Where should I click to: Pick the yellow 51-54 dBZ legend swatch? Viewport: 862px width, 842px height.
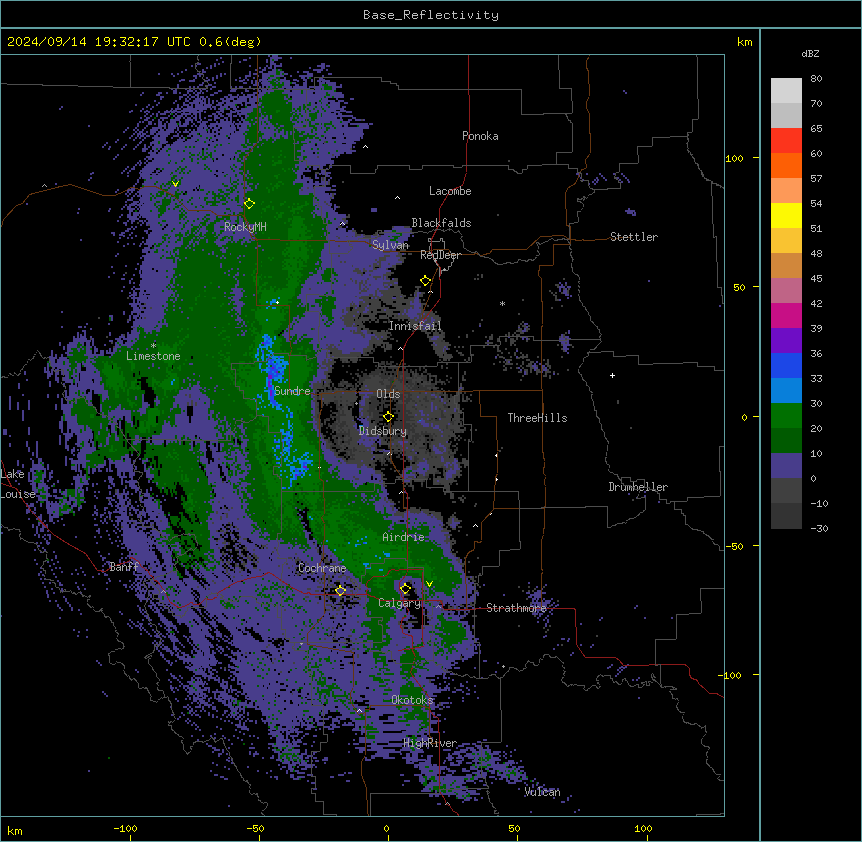pyautogui.click(x=786, y=215)
